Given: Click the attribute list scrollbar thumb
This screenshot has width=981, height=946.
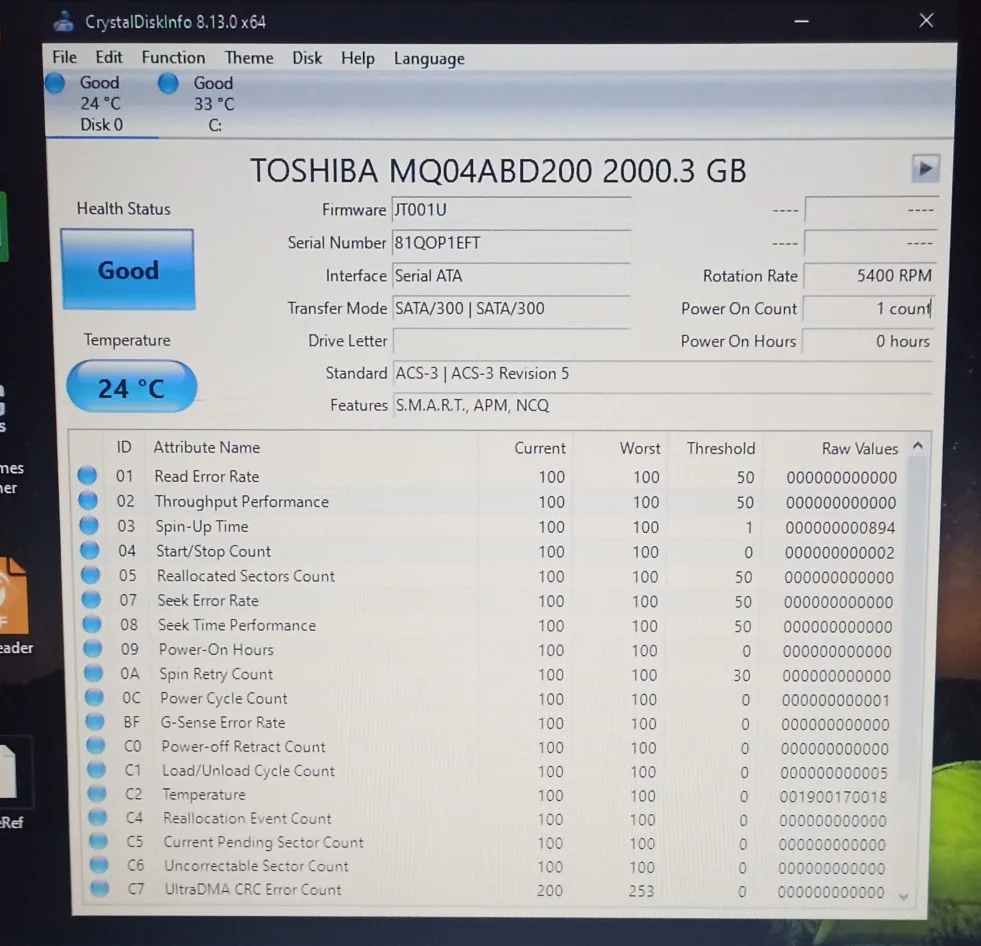Looking at the screenshot, I should click(x=913, y=619).
